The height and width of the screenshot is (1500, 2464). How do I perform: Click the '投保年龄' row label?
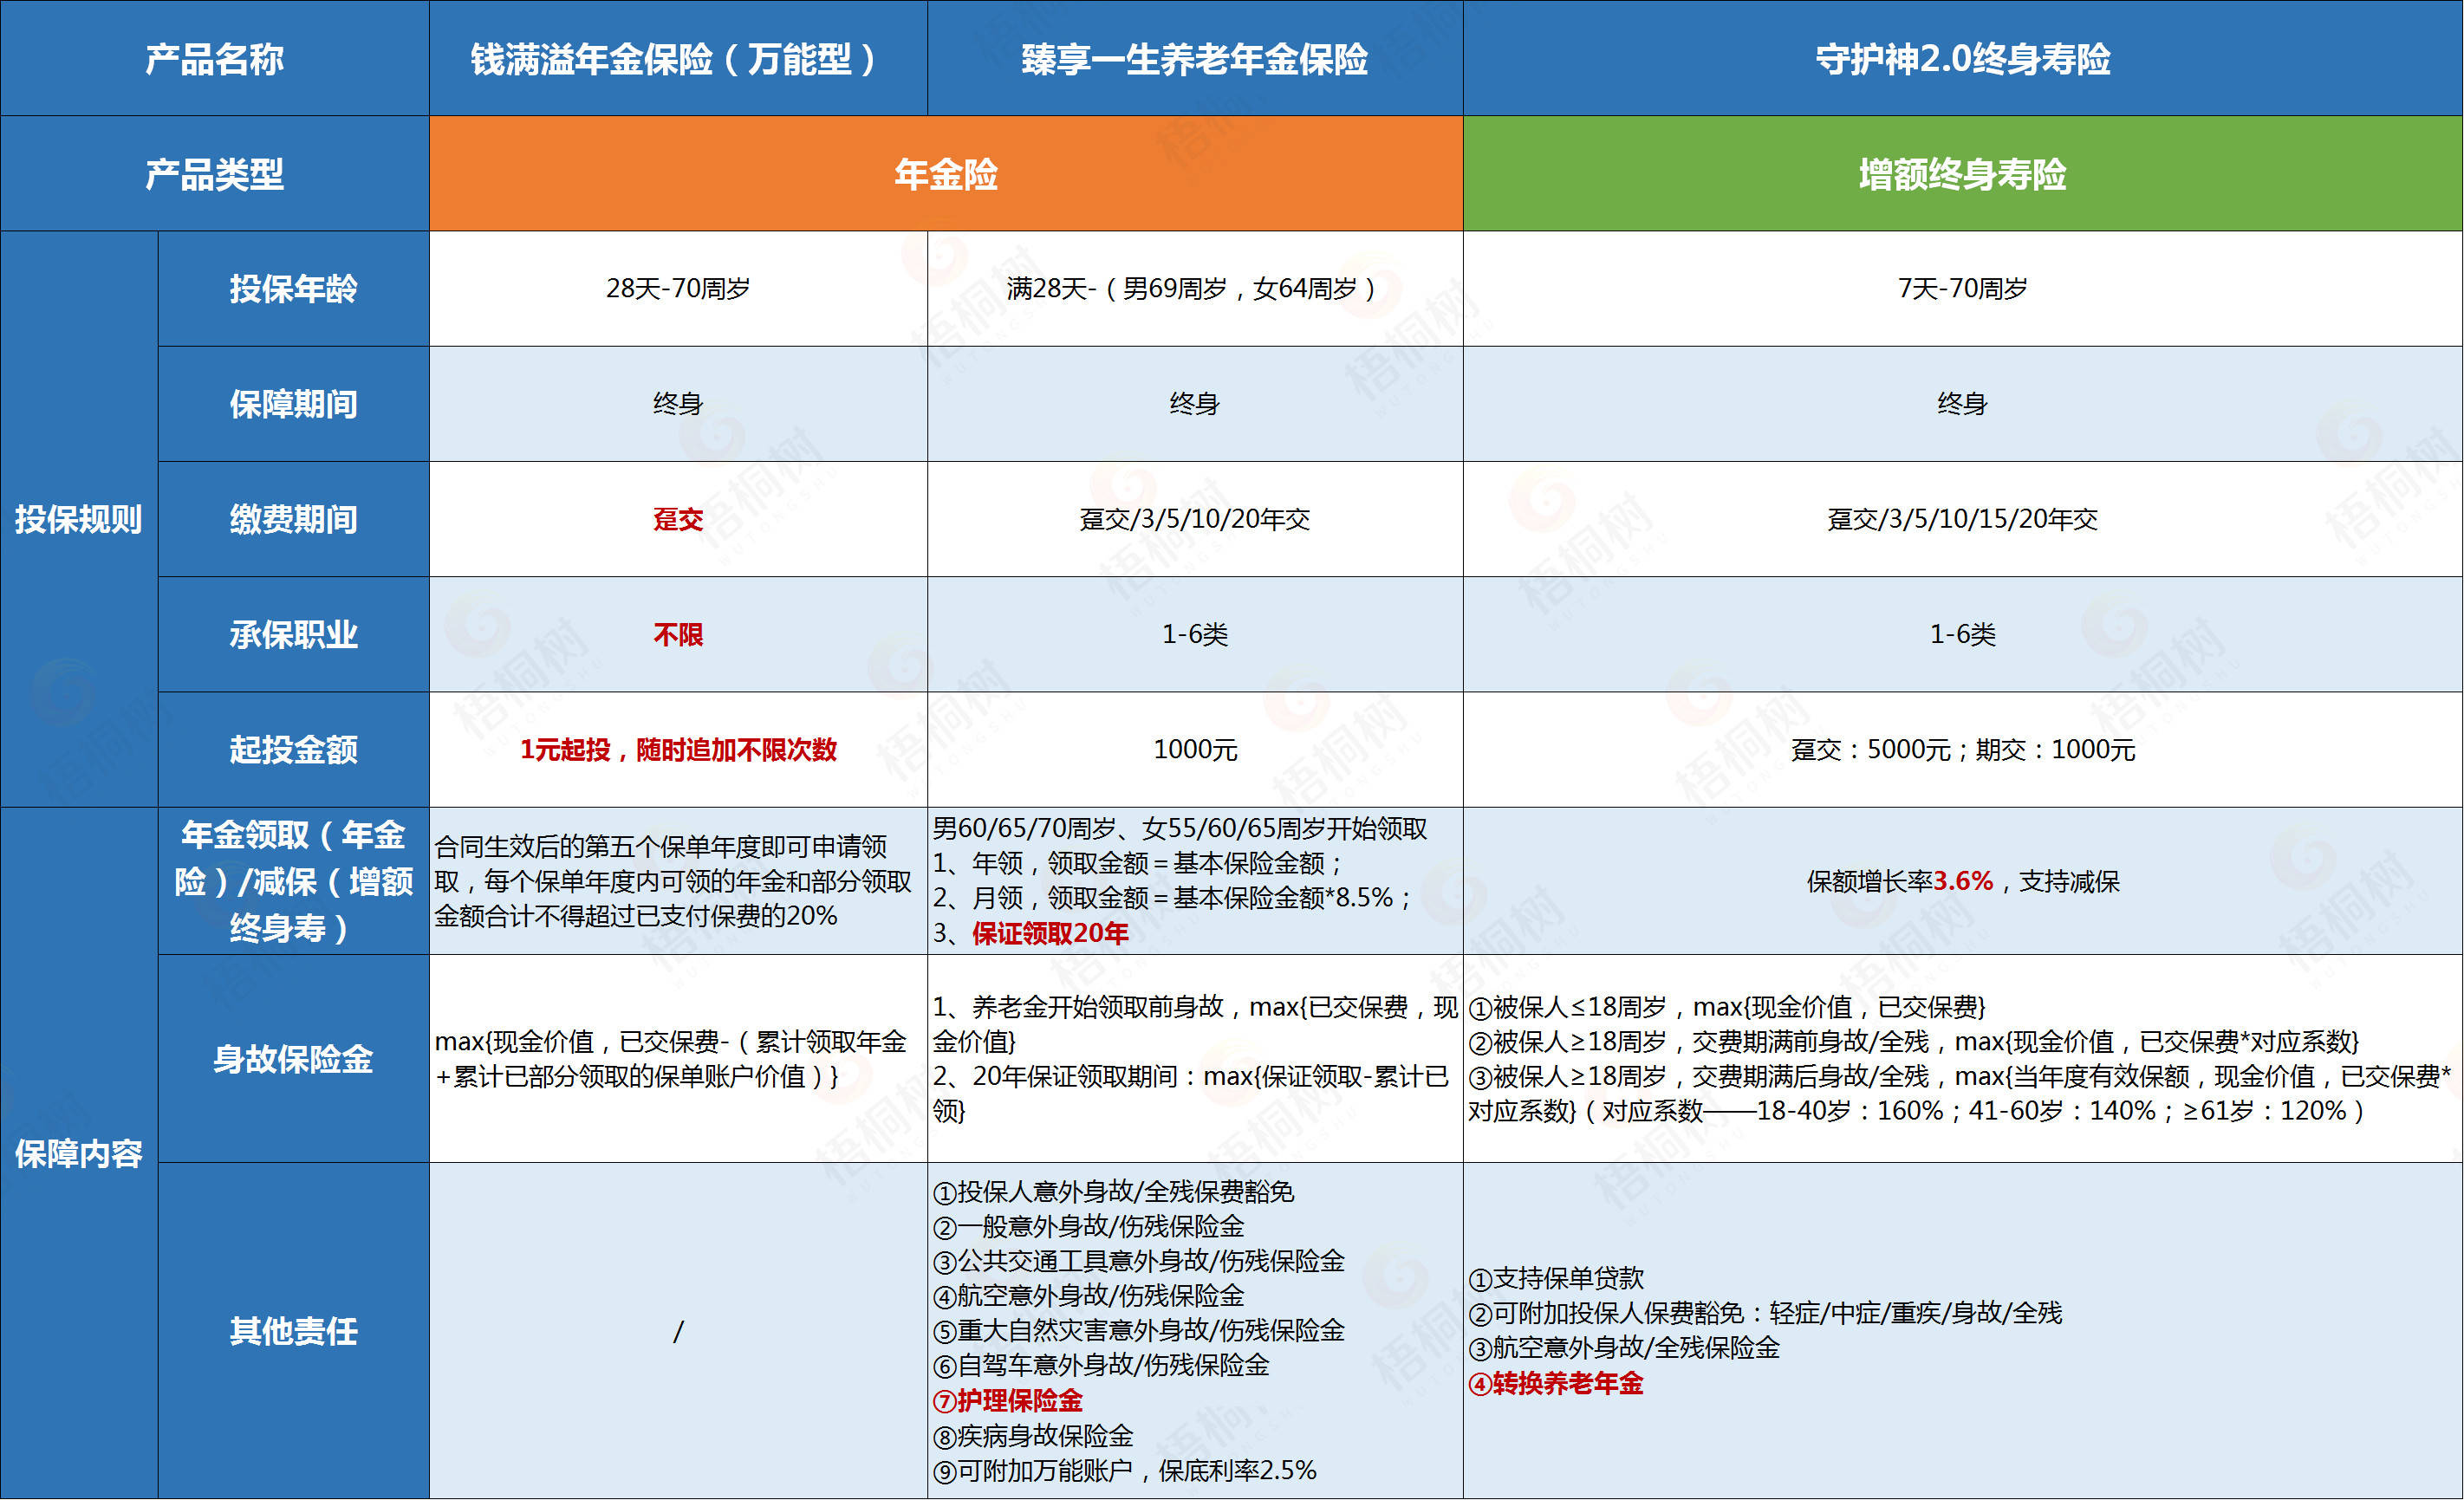click(x=293, y=289)
